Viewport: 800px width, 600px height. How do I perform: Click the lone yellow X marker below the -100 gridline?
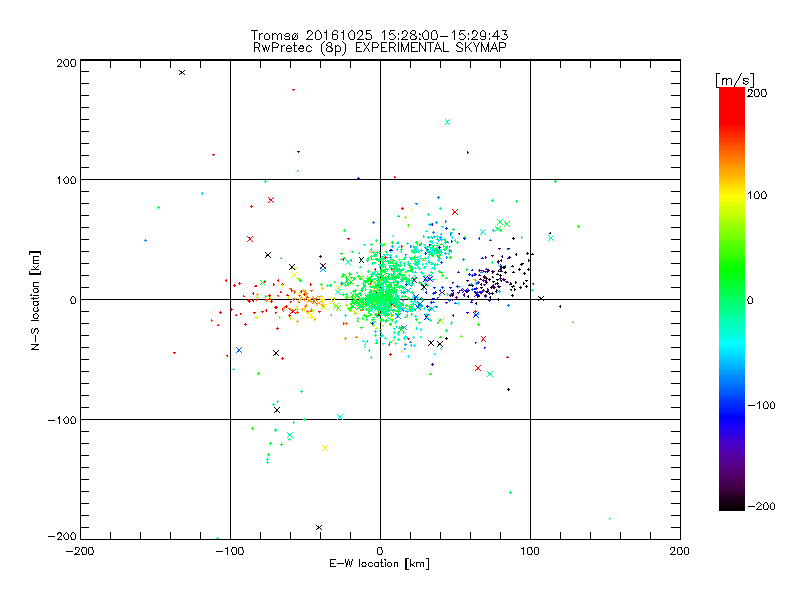pyautogui.click(x=325, y=448)
